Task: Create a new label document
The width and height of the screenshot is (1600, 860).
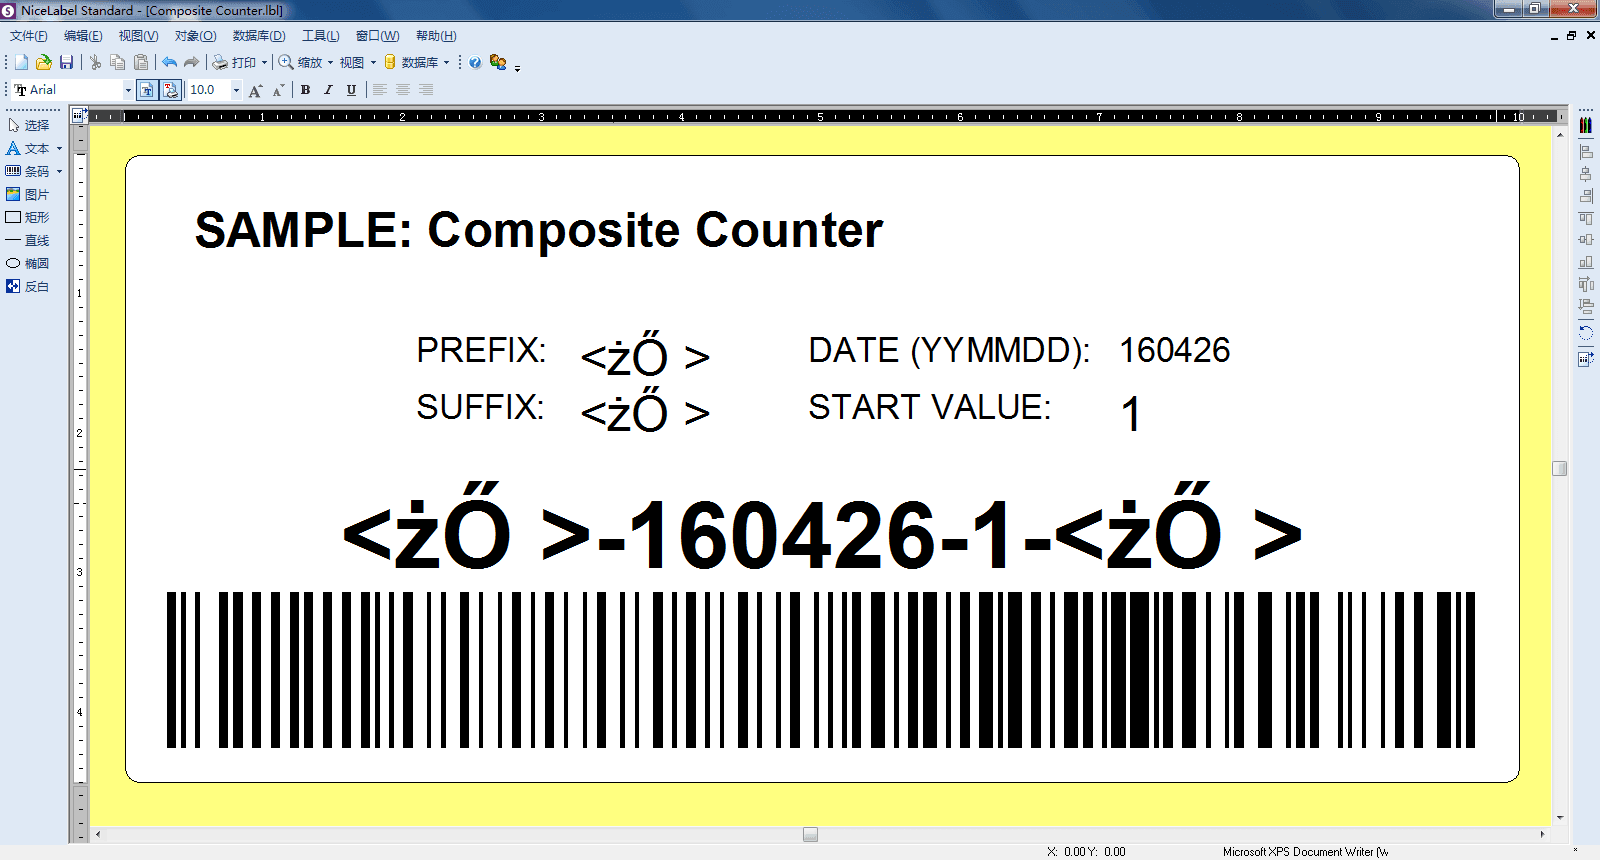Action: tap(21, 62)
